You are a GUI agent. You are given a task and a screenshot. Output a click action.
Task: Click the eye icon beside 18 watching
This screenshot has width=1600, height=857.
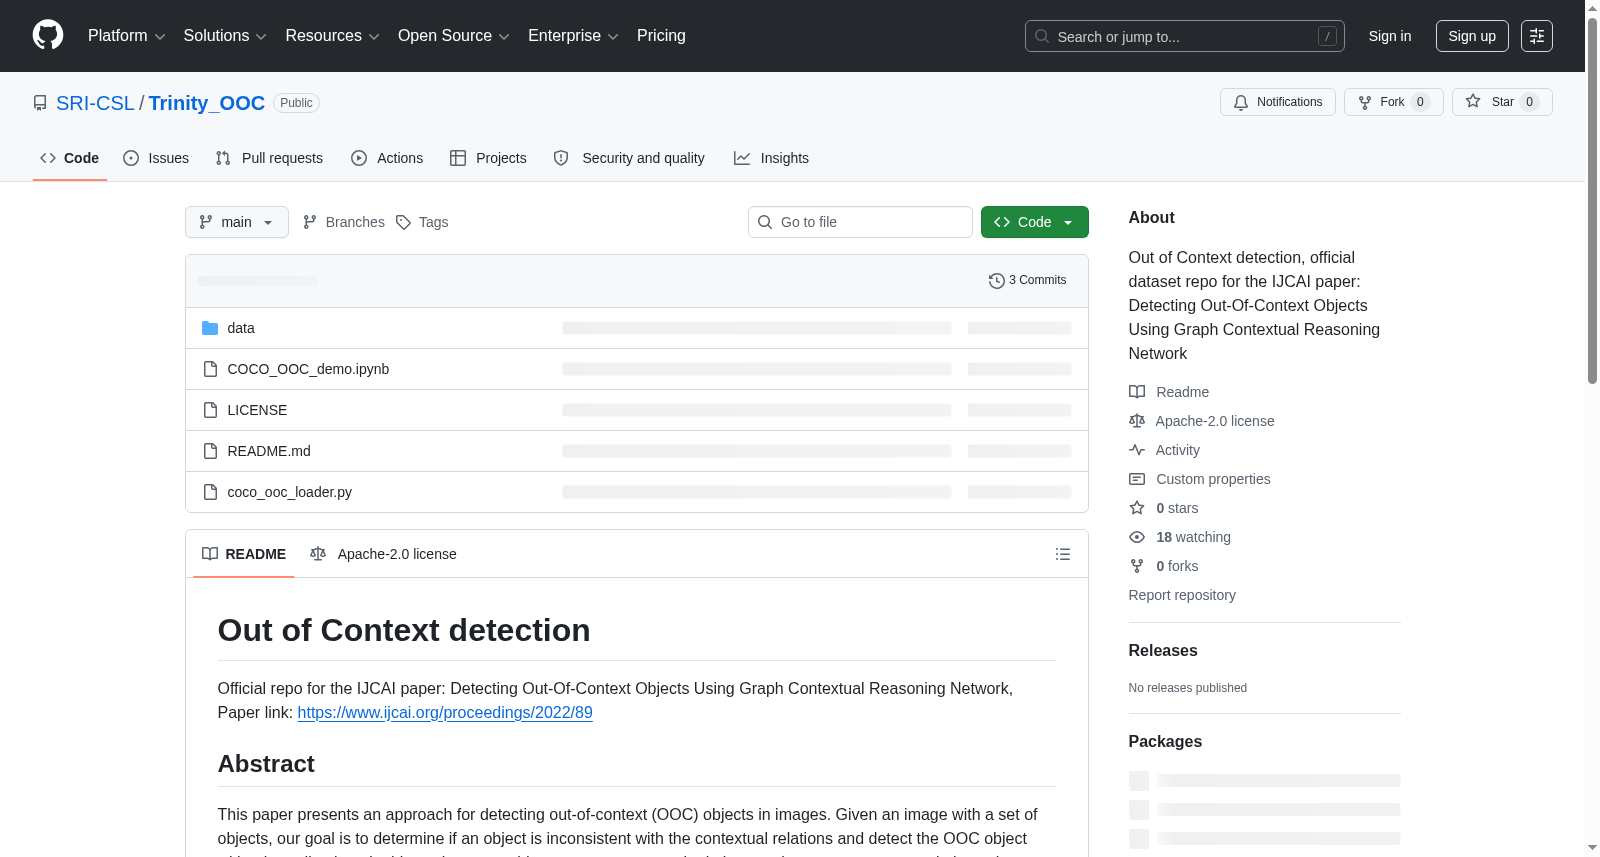1137,537
